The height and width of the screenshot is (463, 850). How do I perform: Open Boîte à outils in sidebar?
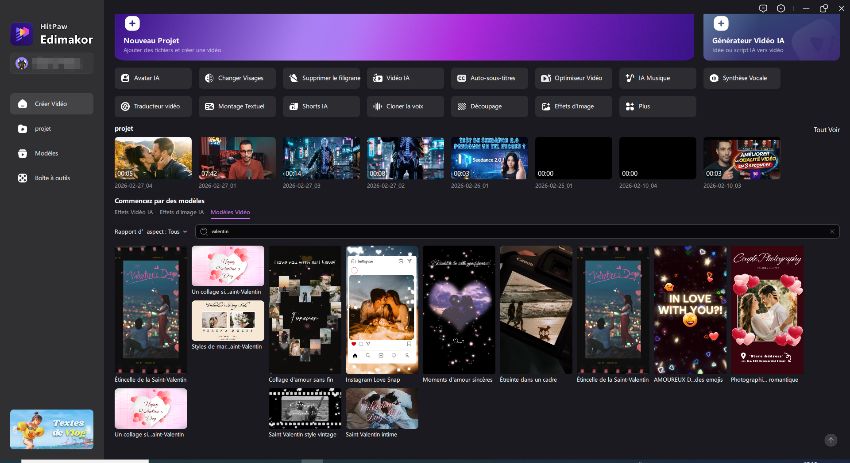pyautogui.click(x=51, y=178)
